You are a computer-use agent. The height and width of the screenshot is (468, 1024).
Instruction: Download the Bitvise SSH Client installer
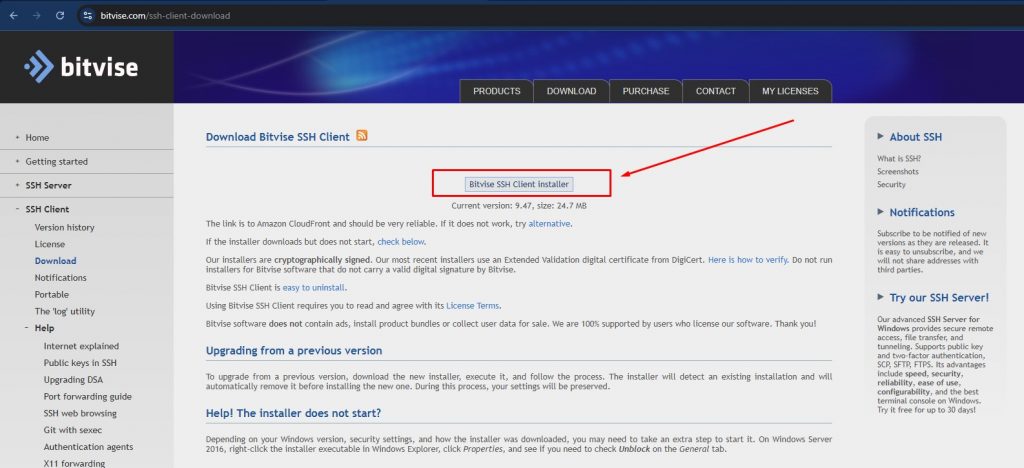519,184
